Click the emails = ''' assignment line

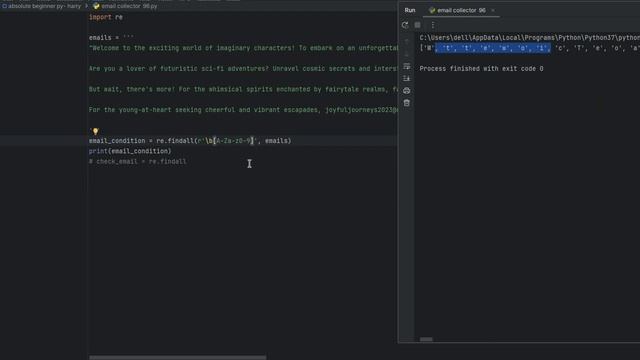pyautogui.click(x=111, y=38)
